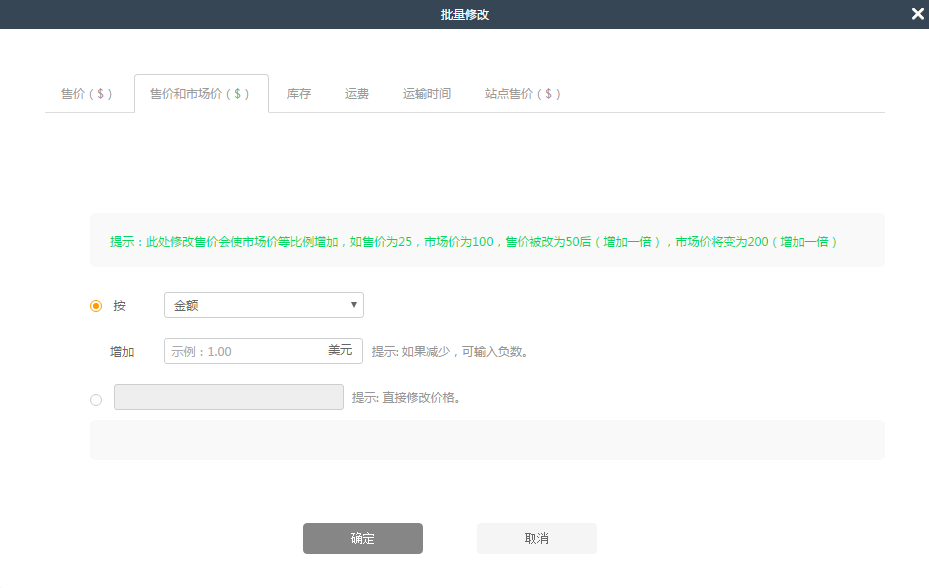Screen dimensions: 929x588
Task: Switch to the 站点售价（$） tab
Action: pos(522,93)
